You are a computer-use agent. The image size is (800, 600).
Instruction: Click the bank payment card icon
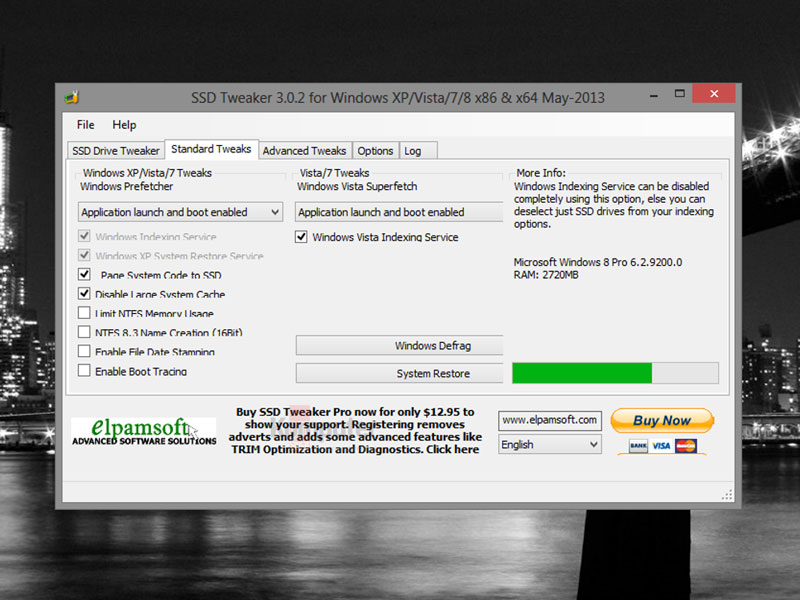coord(638,446)
